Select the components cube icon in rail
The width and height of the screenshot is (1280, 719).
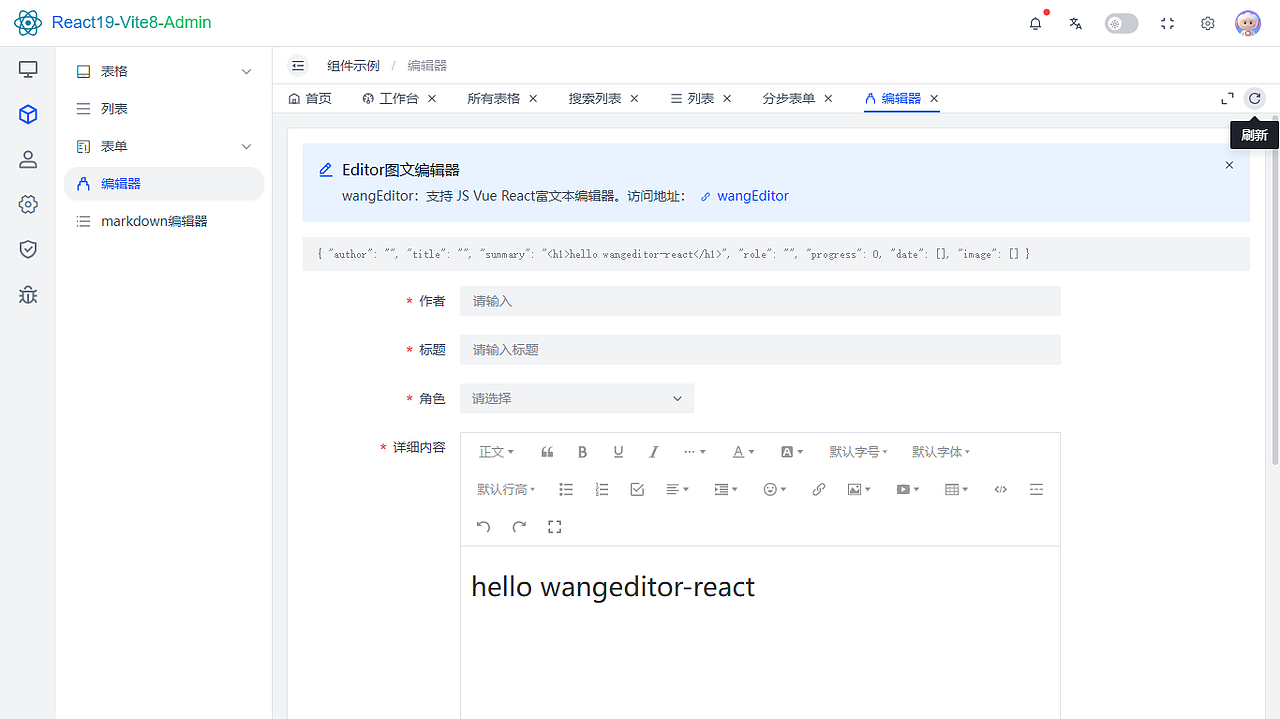click(x=28, y=114)
